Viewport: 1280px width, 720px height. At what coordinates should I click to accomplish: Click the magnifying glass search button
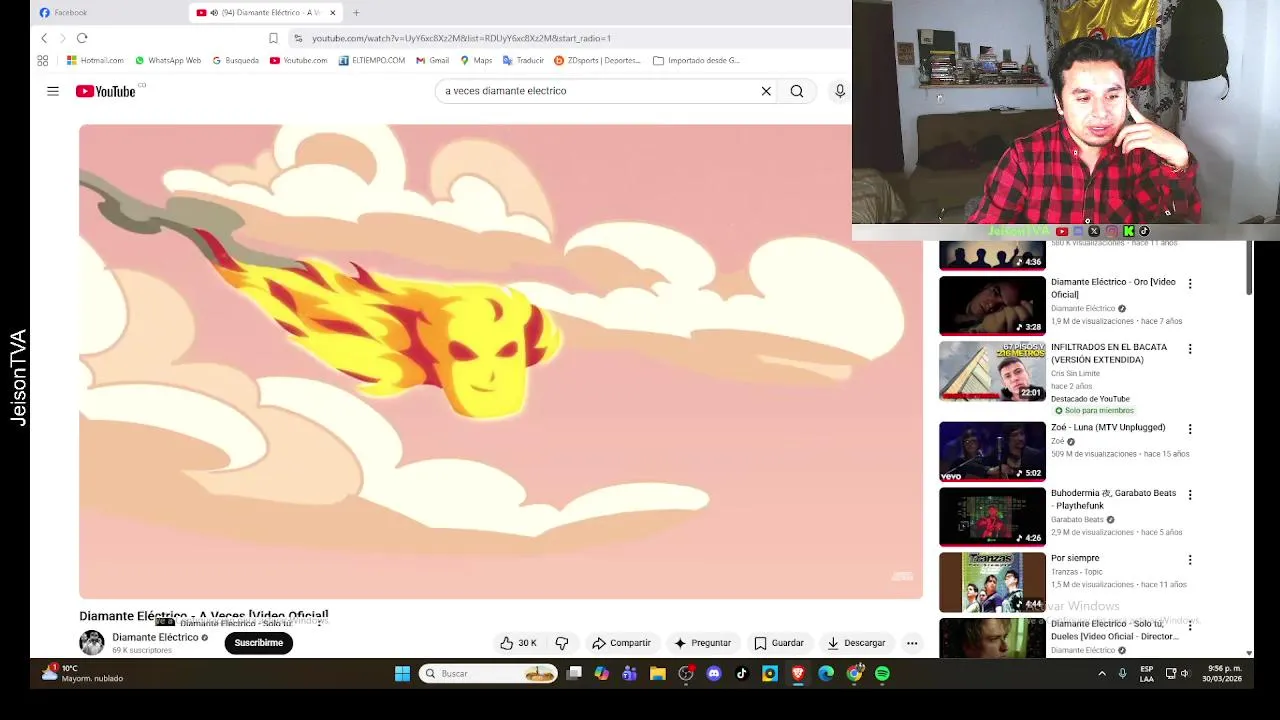click(x=797, y=91)
